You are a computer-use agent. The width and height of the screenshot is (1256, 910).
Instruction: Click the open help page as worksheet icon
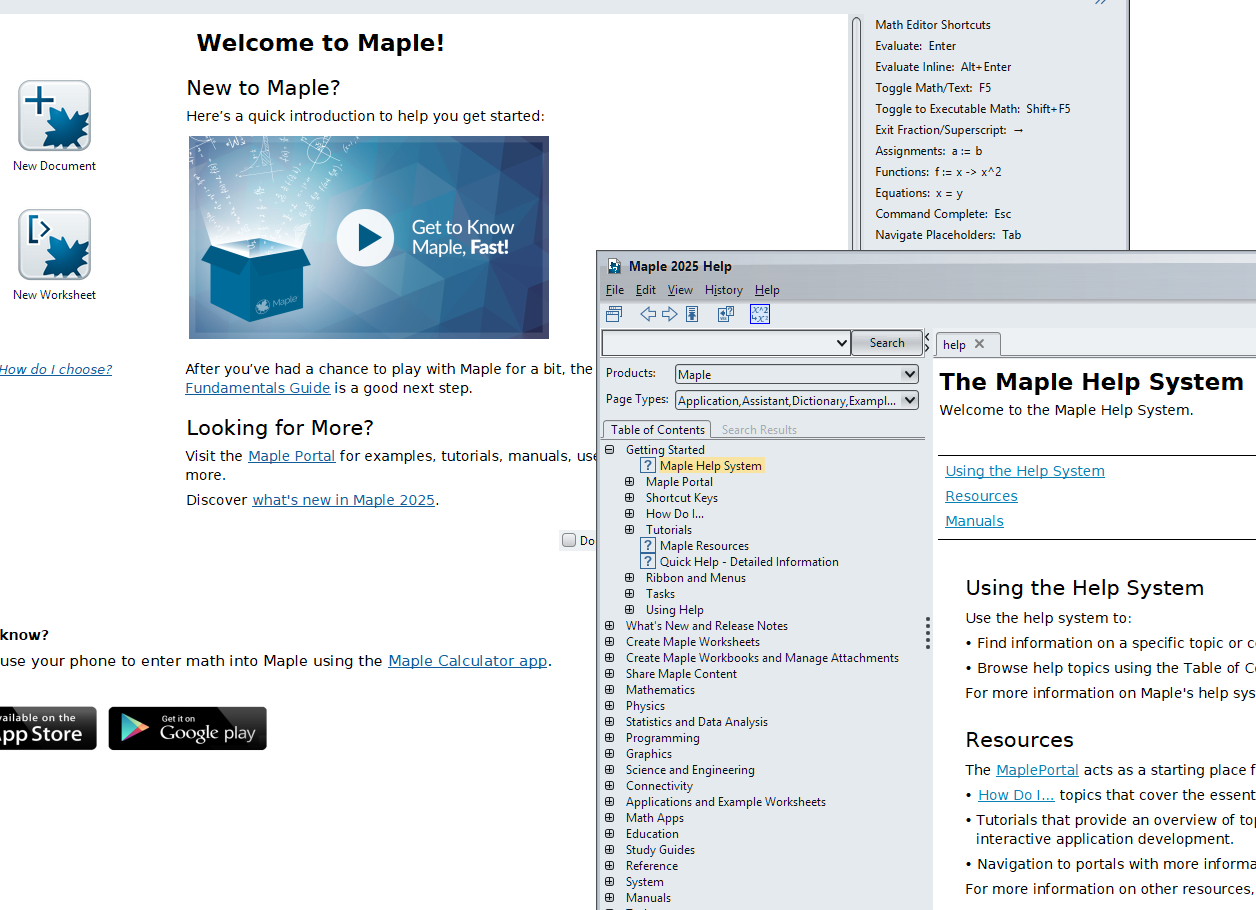click(726, 314)
